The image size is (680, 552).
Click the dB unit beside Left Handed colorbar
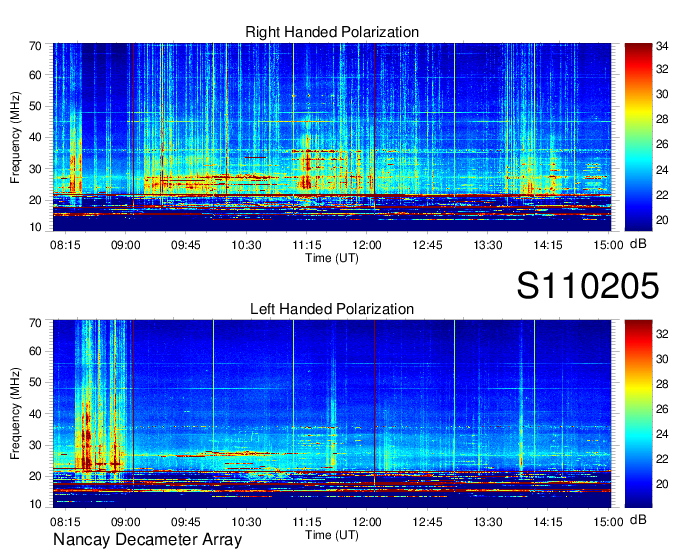638,519
